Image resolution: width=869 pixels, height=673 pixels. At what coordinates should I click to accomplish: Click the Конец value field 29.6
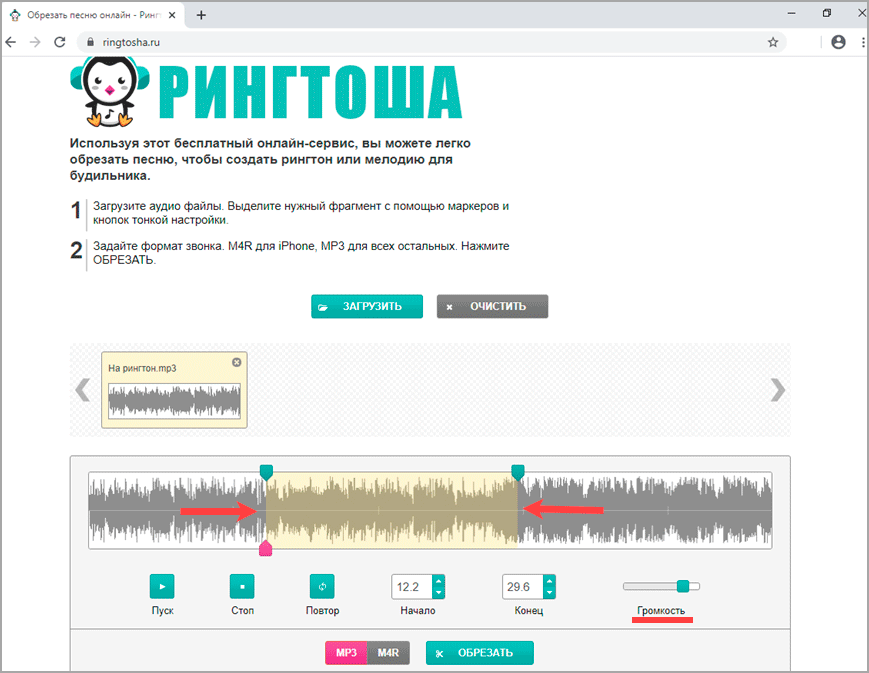coord(522,587)
